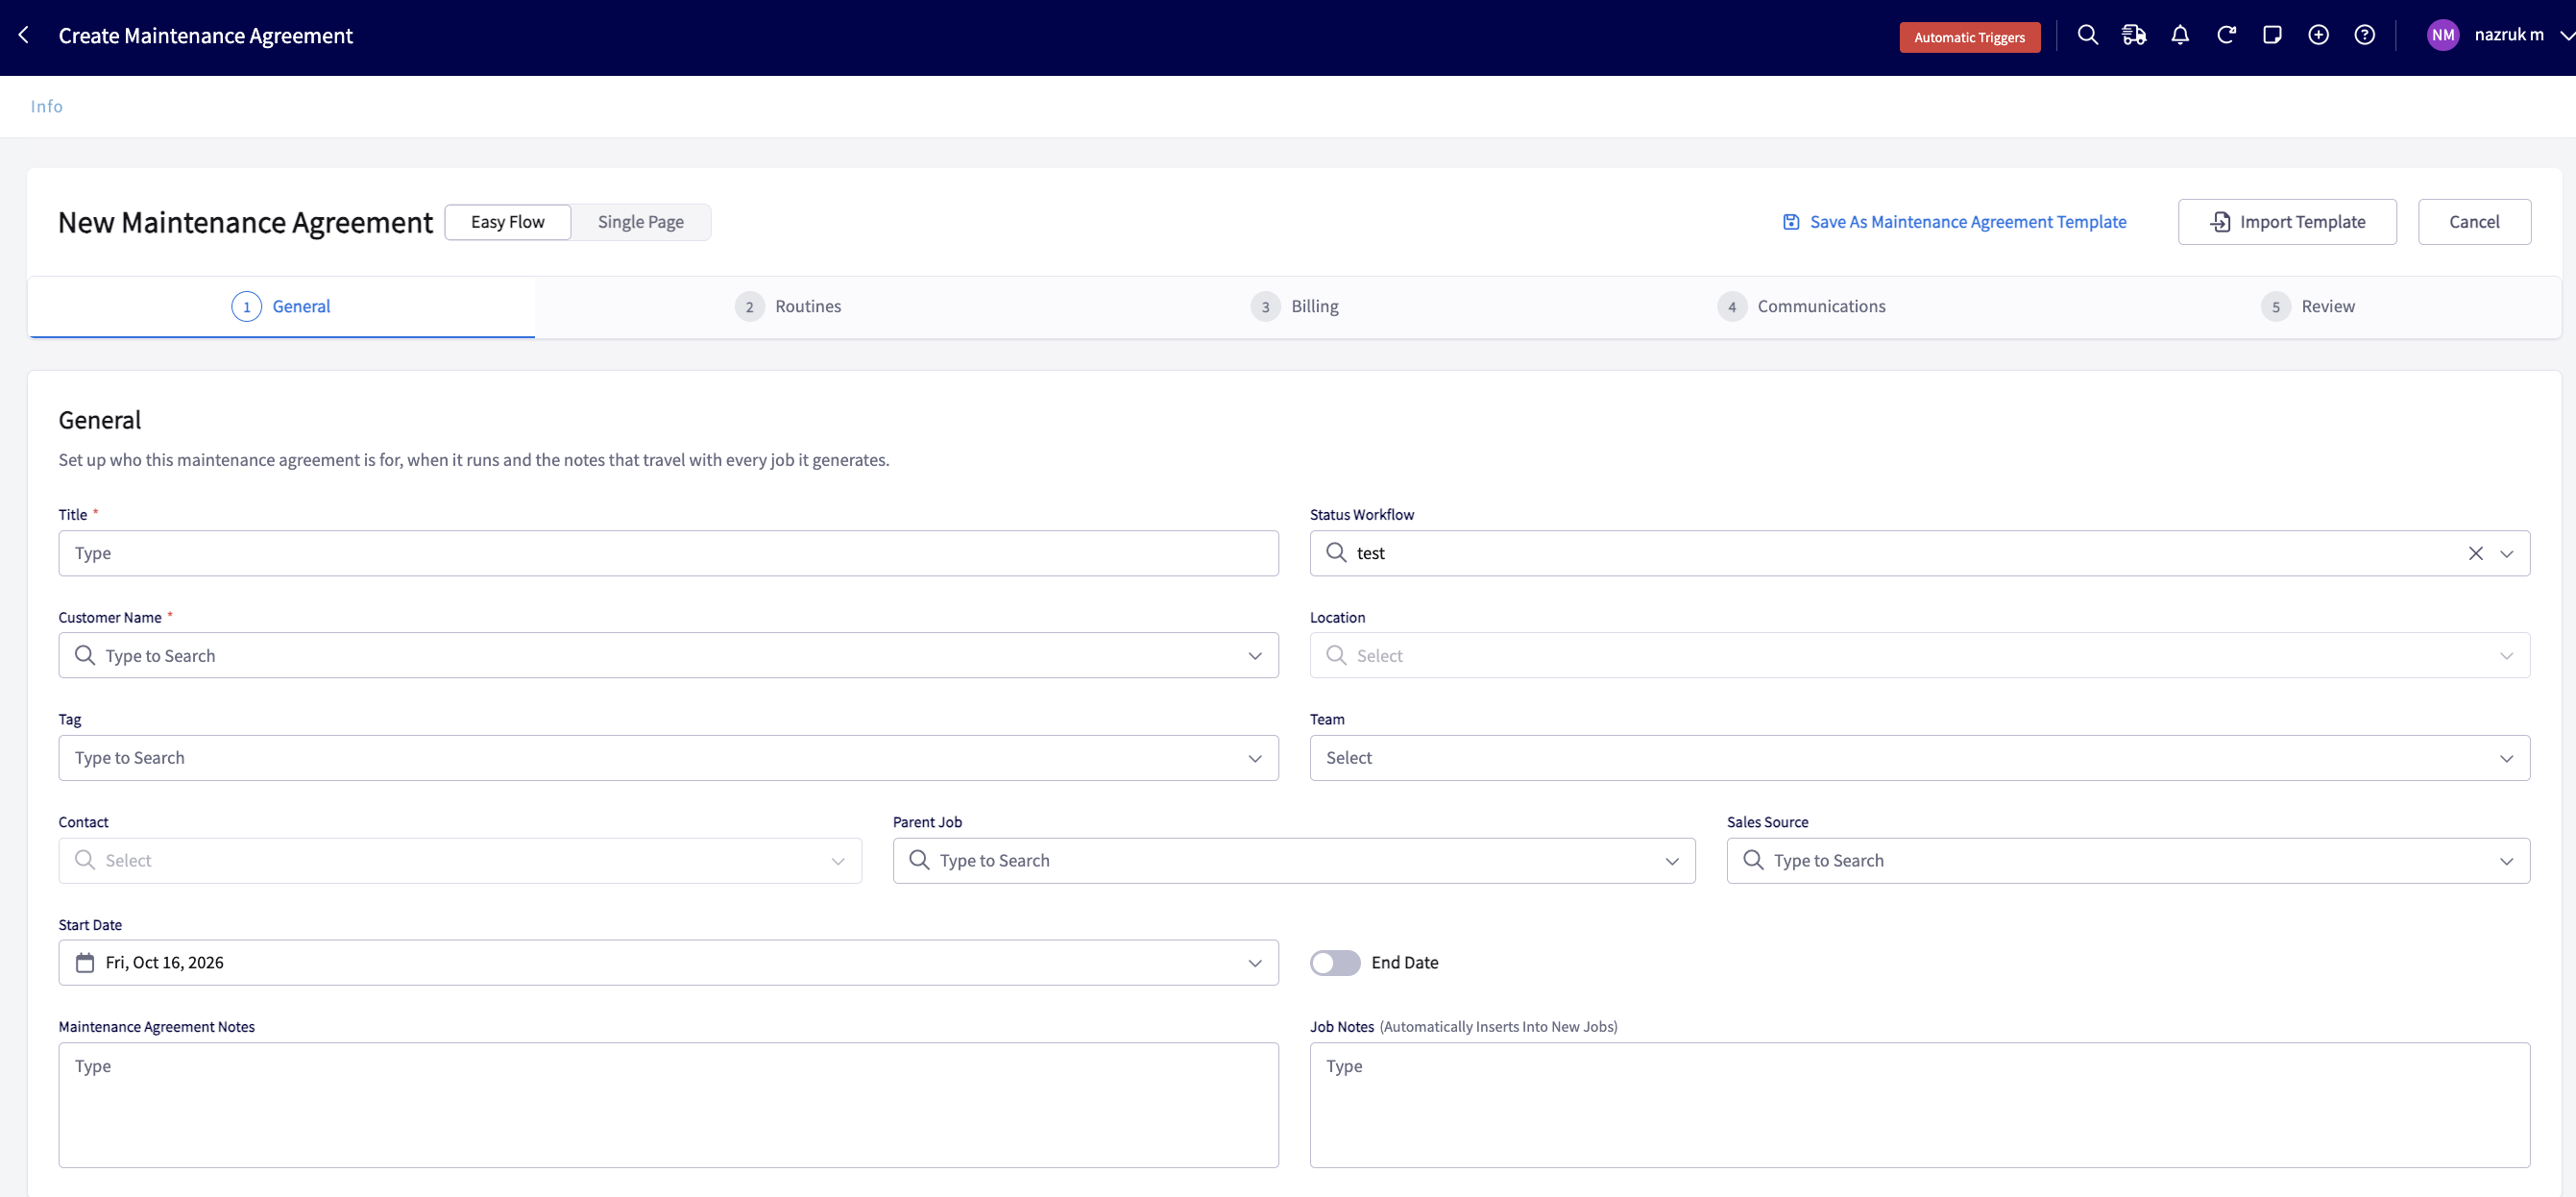Open the help question mark icon
The width and height of the screenshot is (2576, 1197).
pos(2364,35)
